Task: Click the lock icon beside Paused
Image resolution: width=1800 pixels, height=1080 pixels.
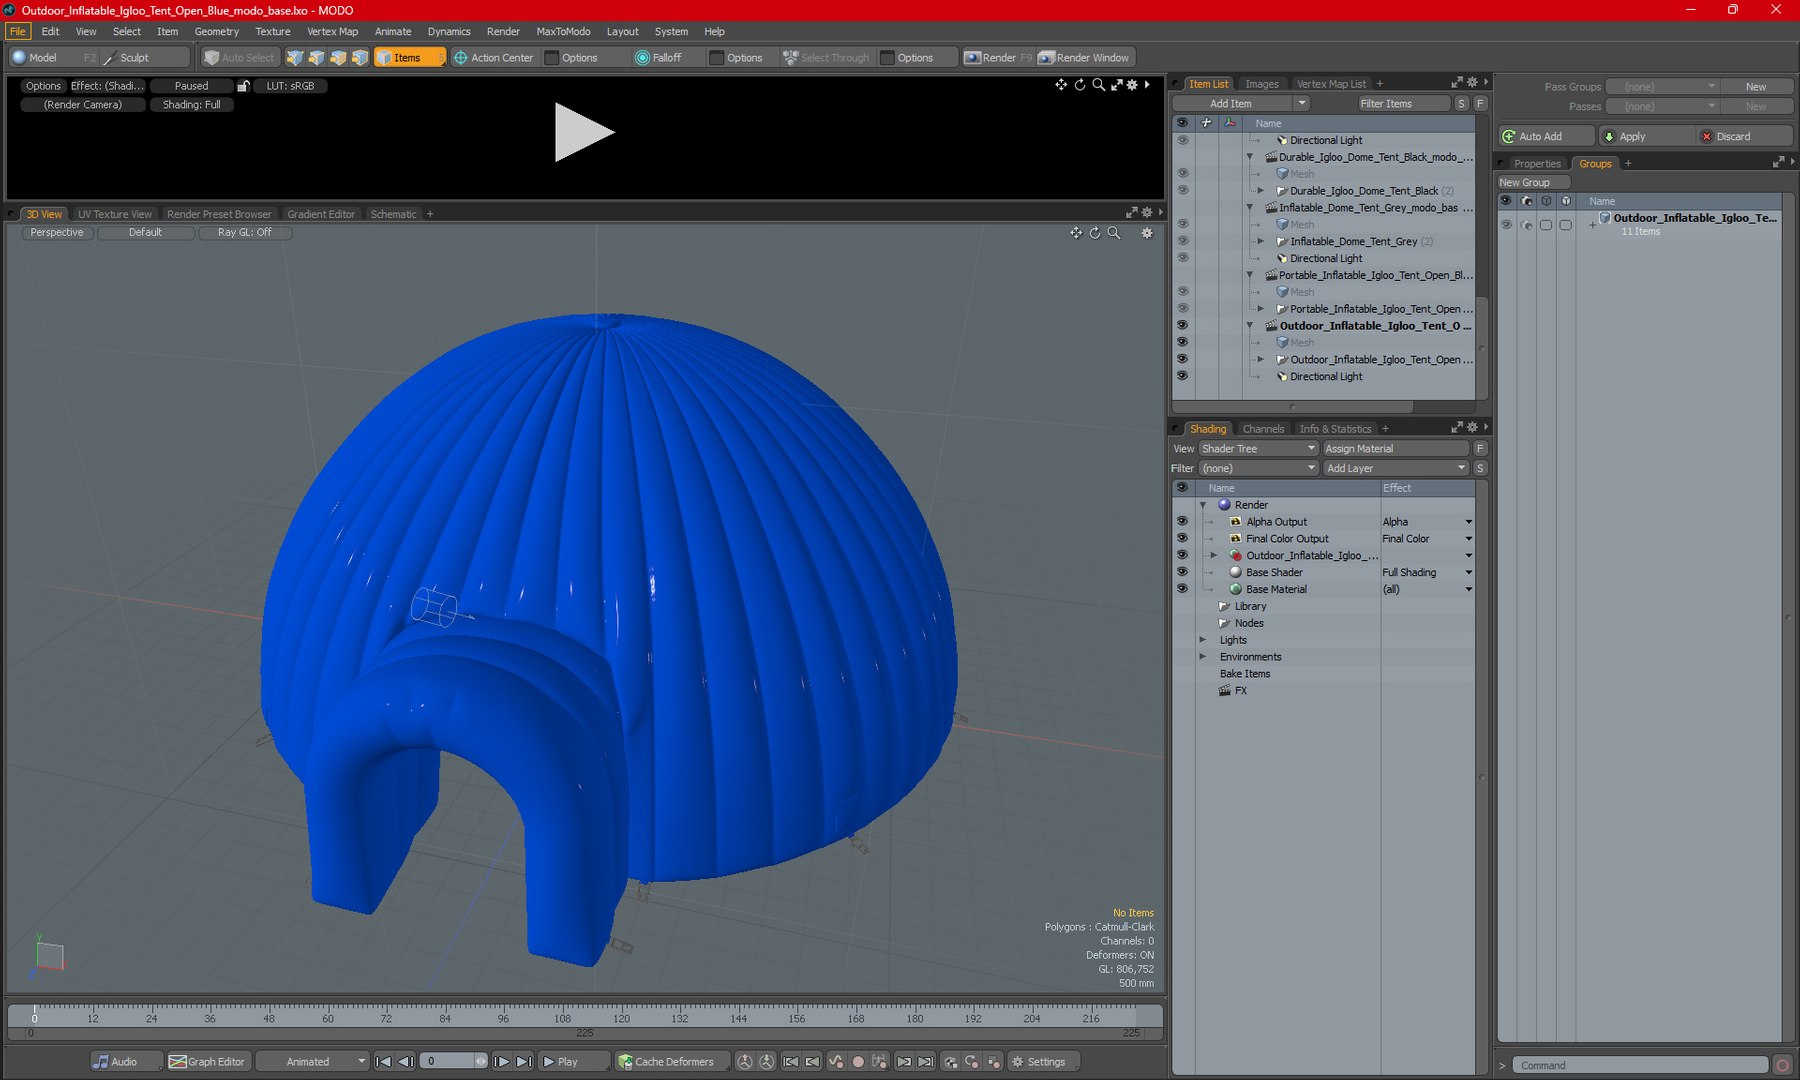Action: [243, 86]
